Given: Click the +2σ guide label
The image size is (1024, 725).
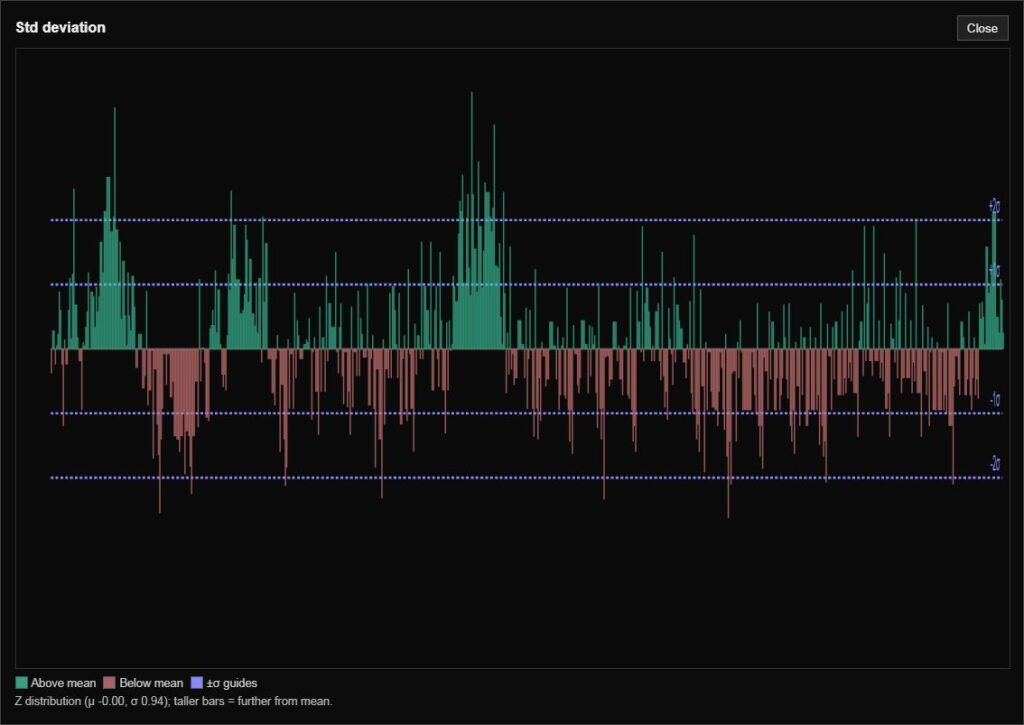Looking at the screenshot, I should click(x=994, y=207).
